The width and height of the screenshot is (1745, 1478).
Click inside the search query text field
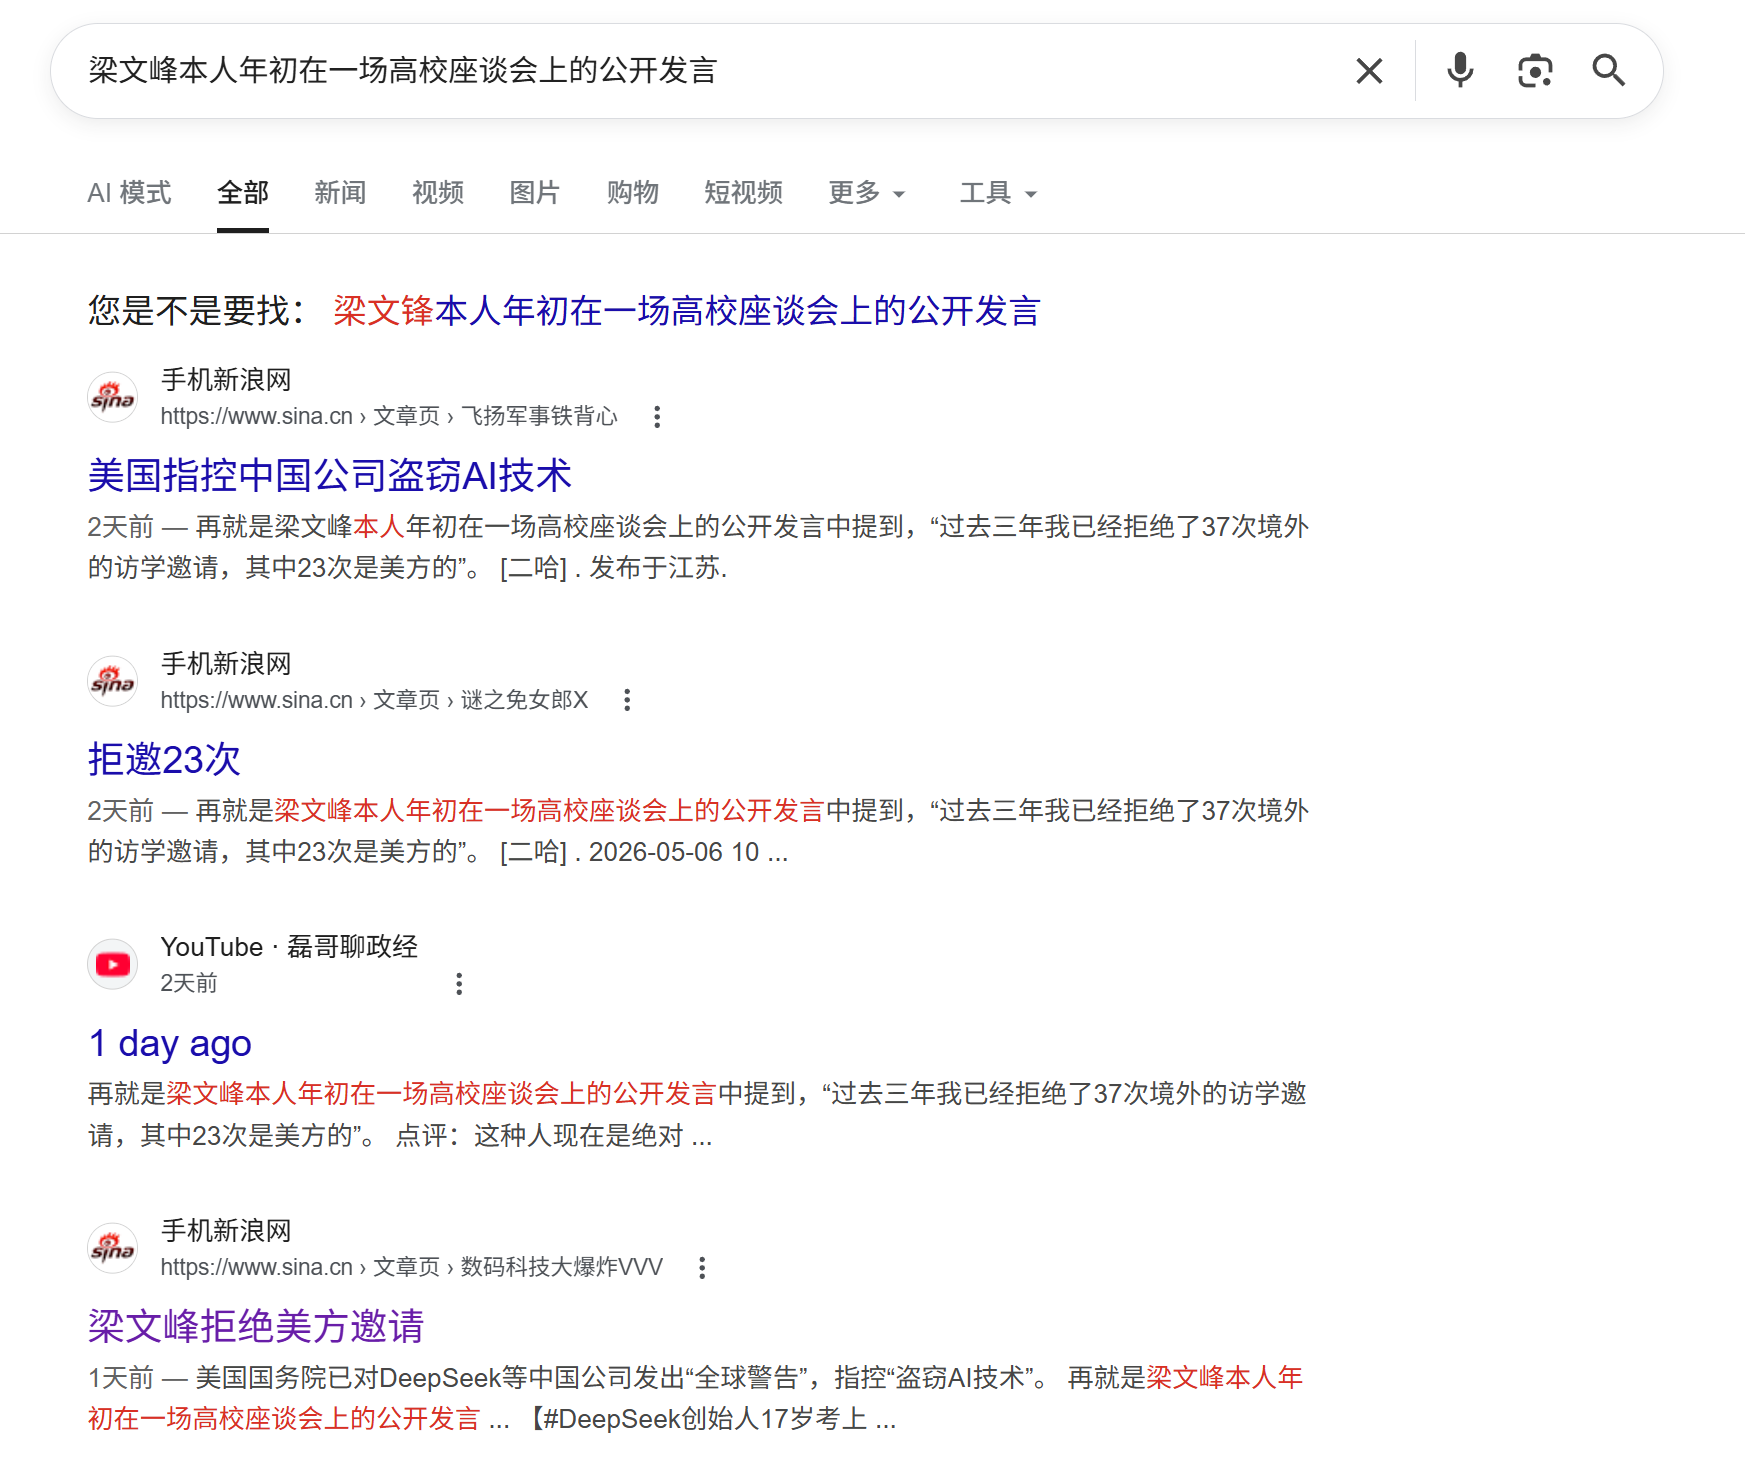[700, 71]
